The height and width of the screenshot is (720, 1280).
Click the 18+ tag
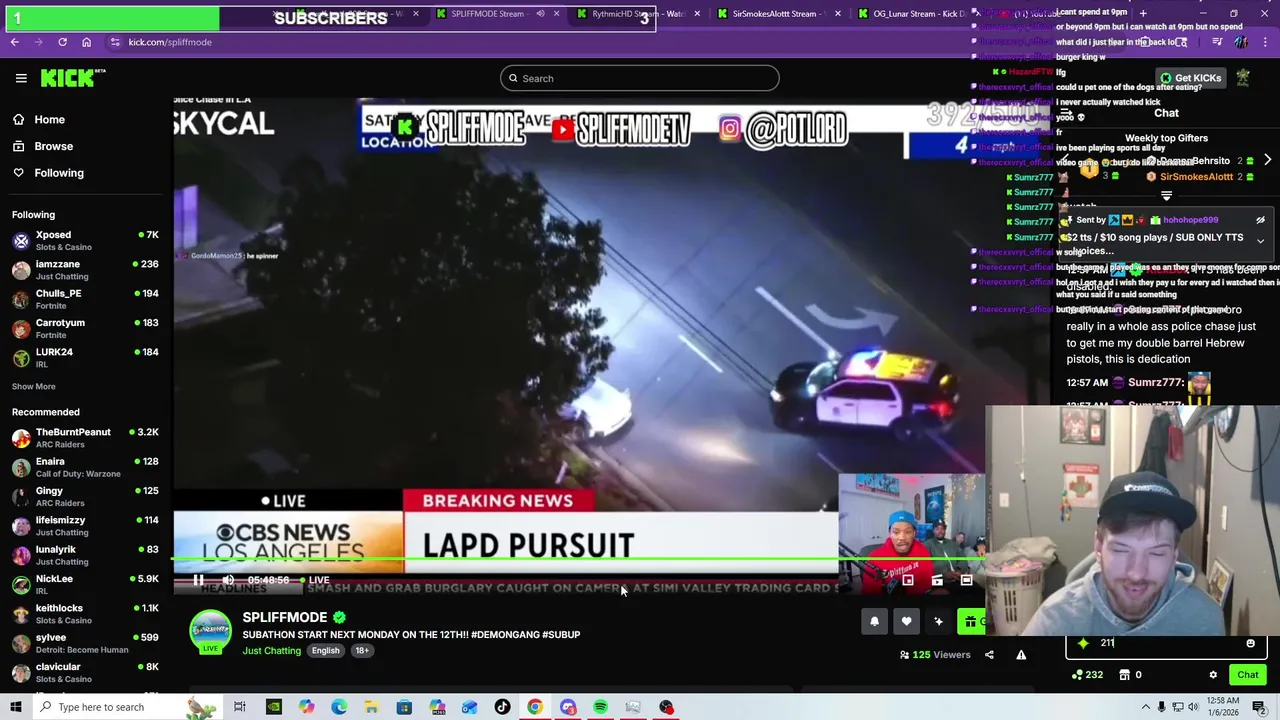(x=362, y=651)
